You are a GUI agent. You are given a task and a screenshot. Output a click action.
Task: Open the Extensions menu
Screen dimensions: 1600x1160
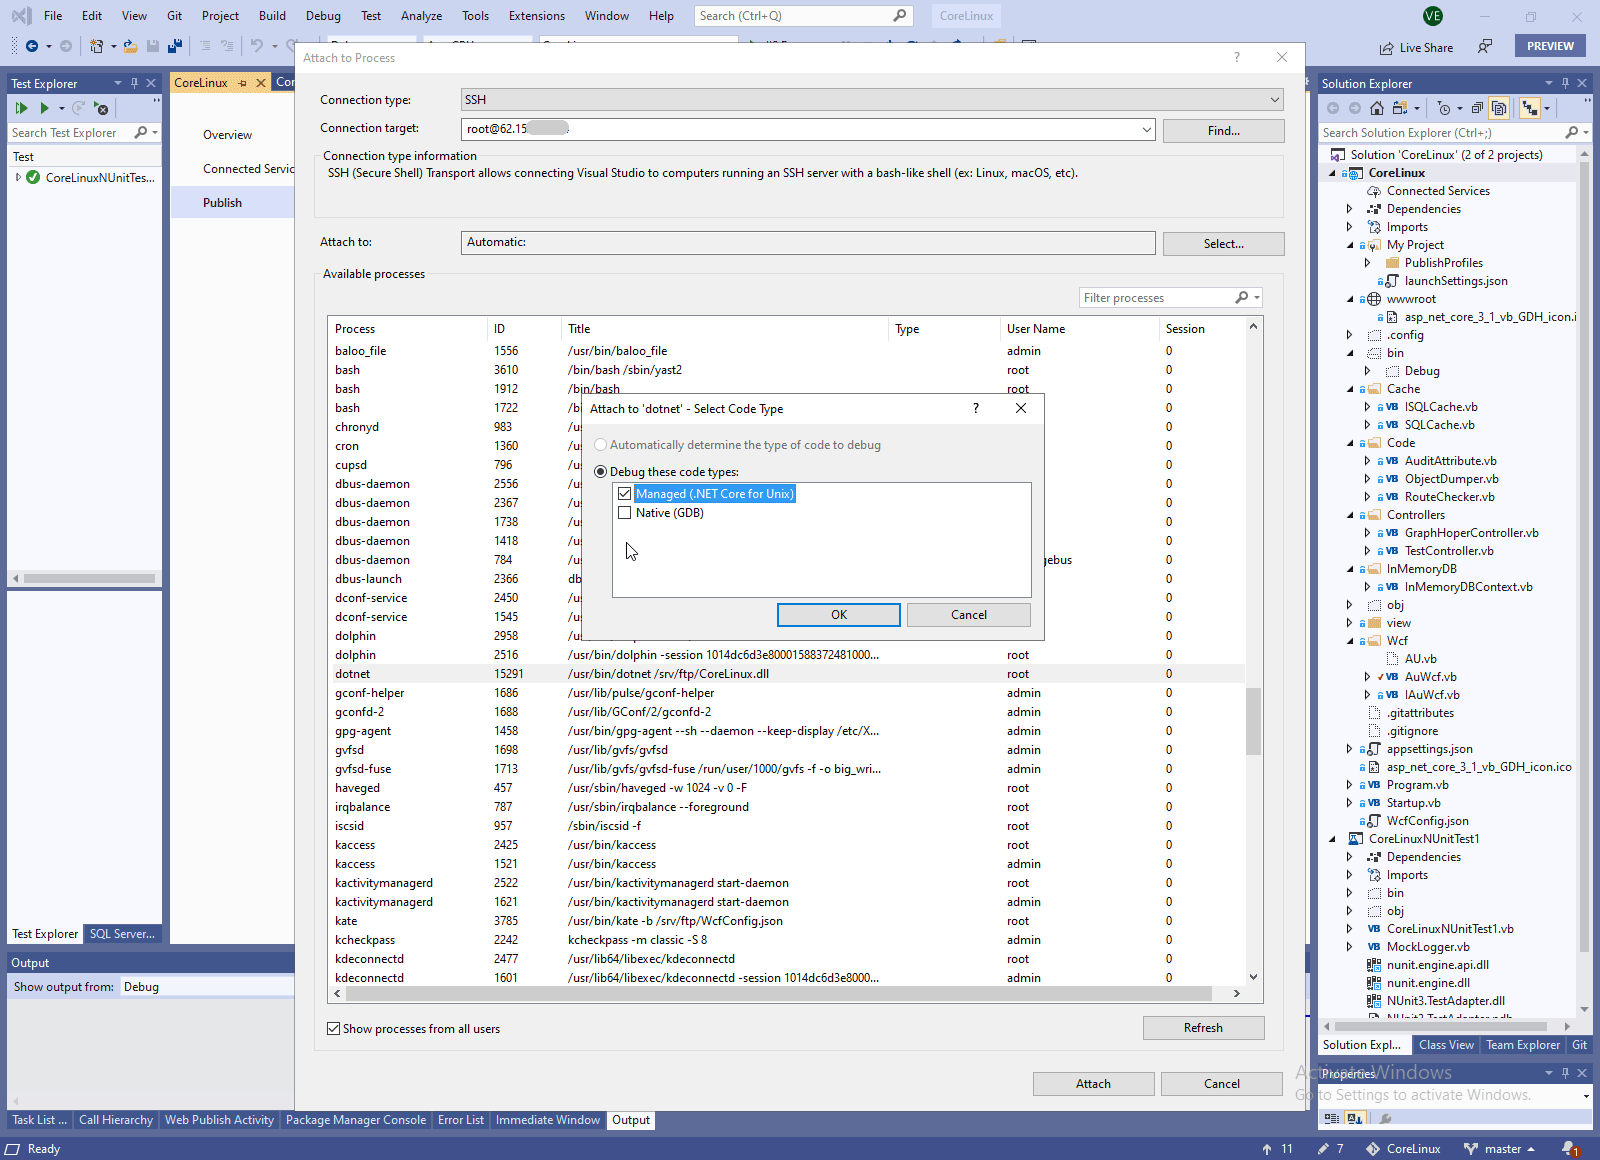[x=536, y=16]
